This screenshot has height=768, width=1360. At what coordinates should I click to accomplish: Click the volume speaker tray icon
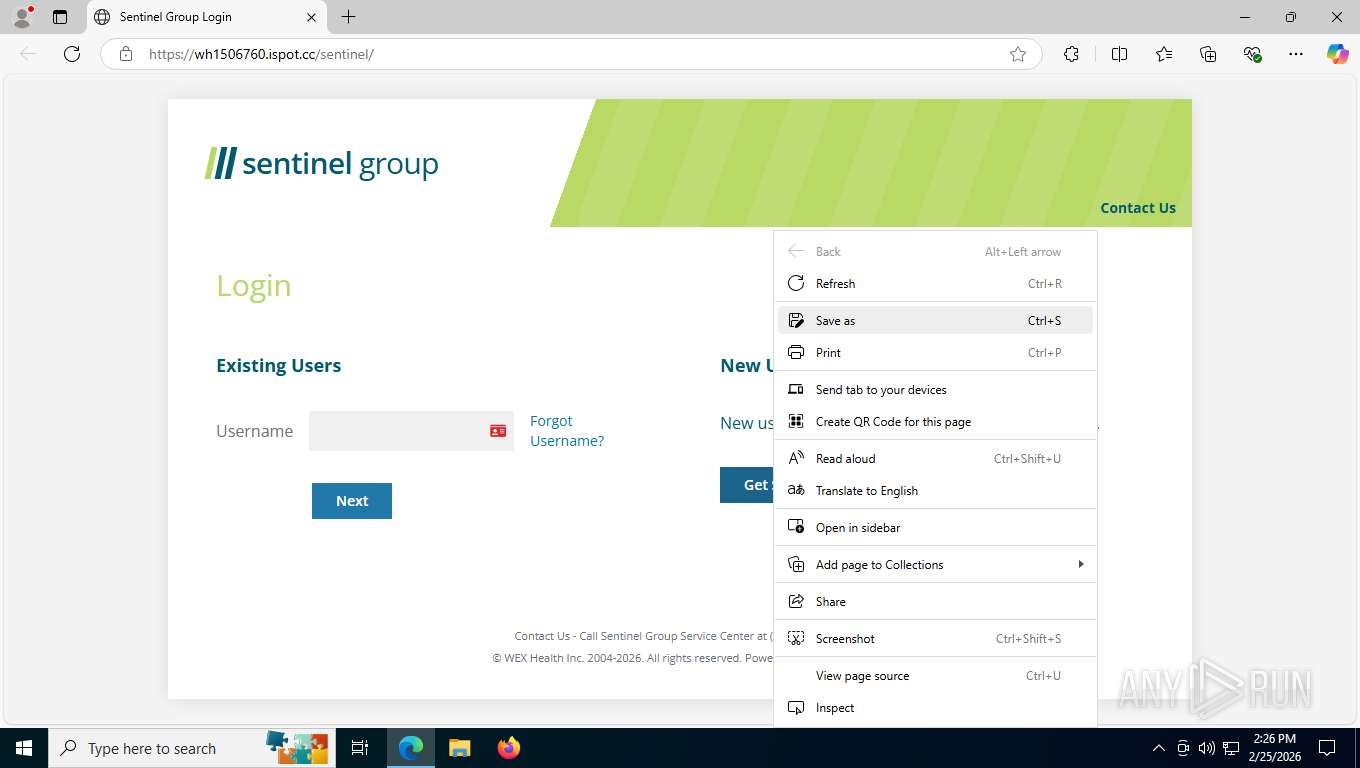pyautogui.click(x=1206, y=748)
